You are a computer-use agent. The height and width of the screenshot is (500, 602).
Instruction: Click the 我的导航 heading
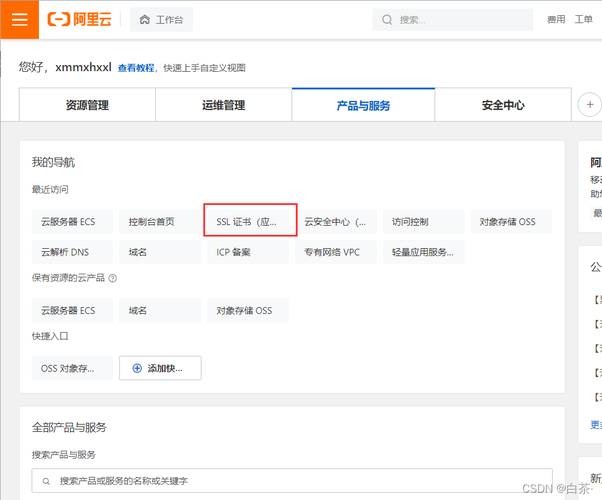click(x=53, y=162)
